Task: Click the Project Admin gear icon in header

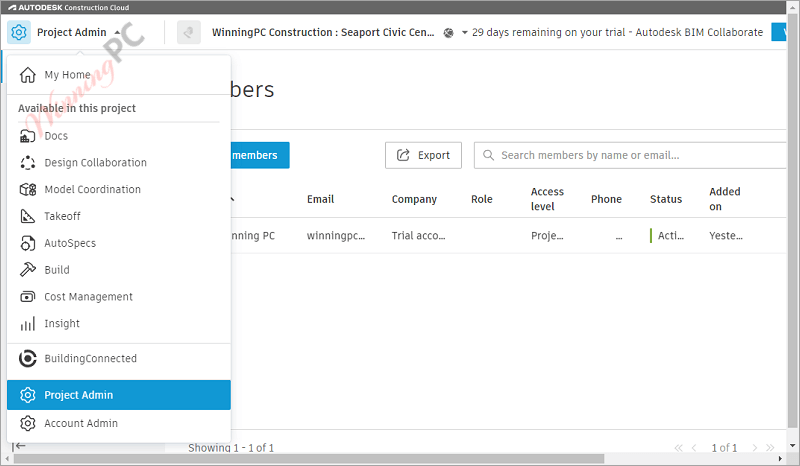Action: coord(19,32)
